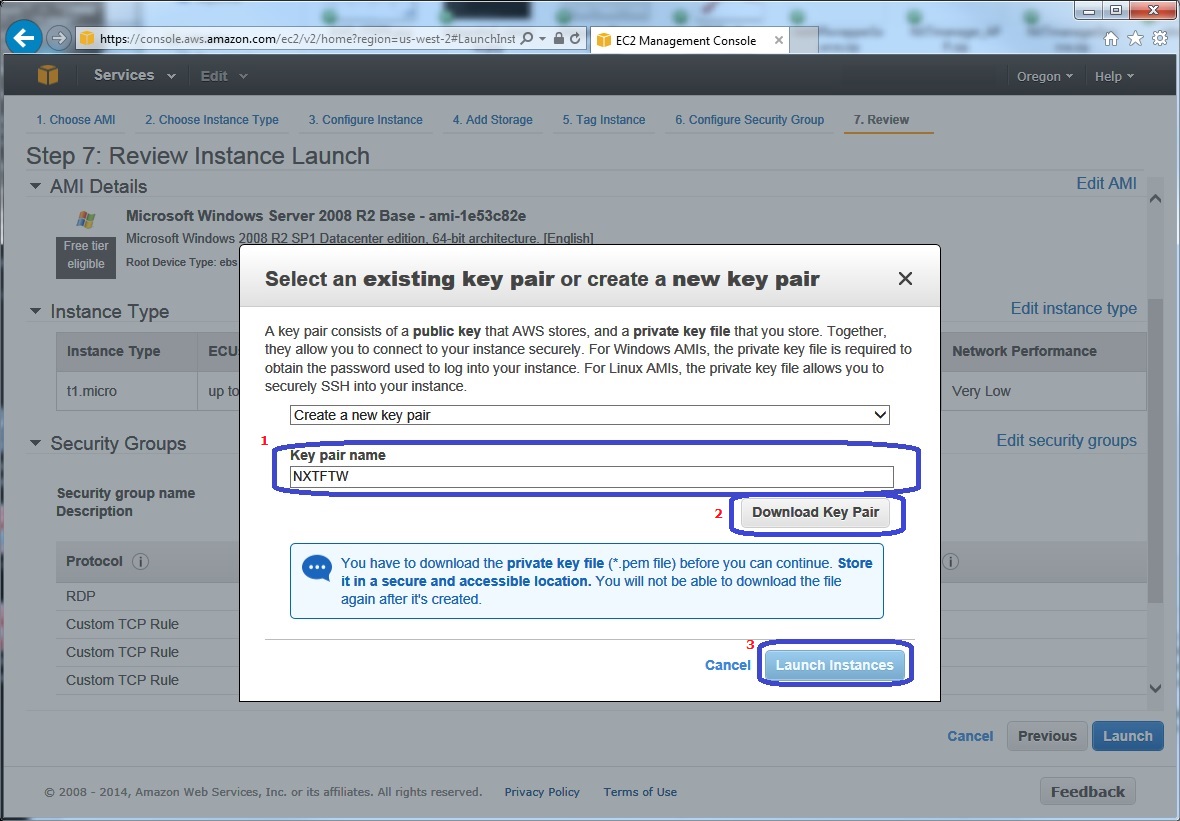Collapse the Security Groups section
Screen dimensions: 1180x821
35,442
